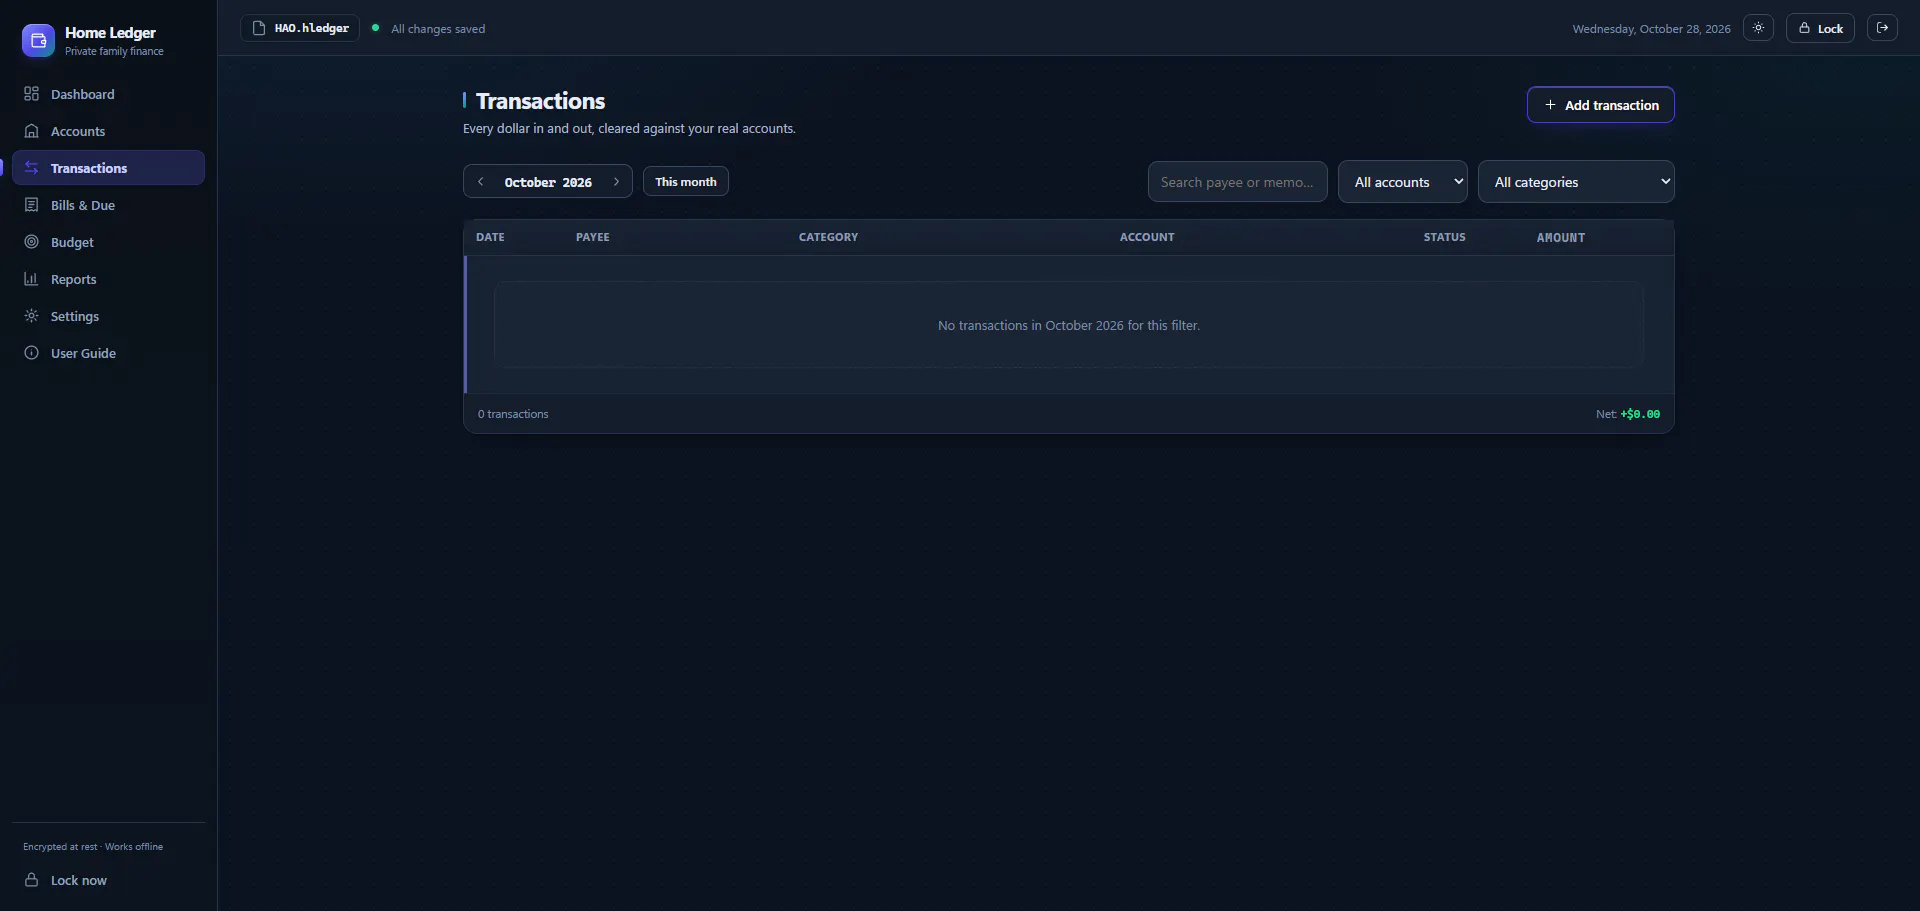Click the file icon next to HAO.hledger
This screenshot has width=1920, height=911.
tap(259, 28)
